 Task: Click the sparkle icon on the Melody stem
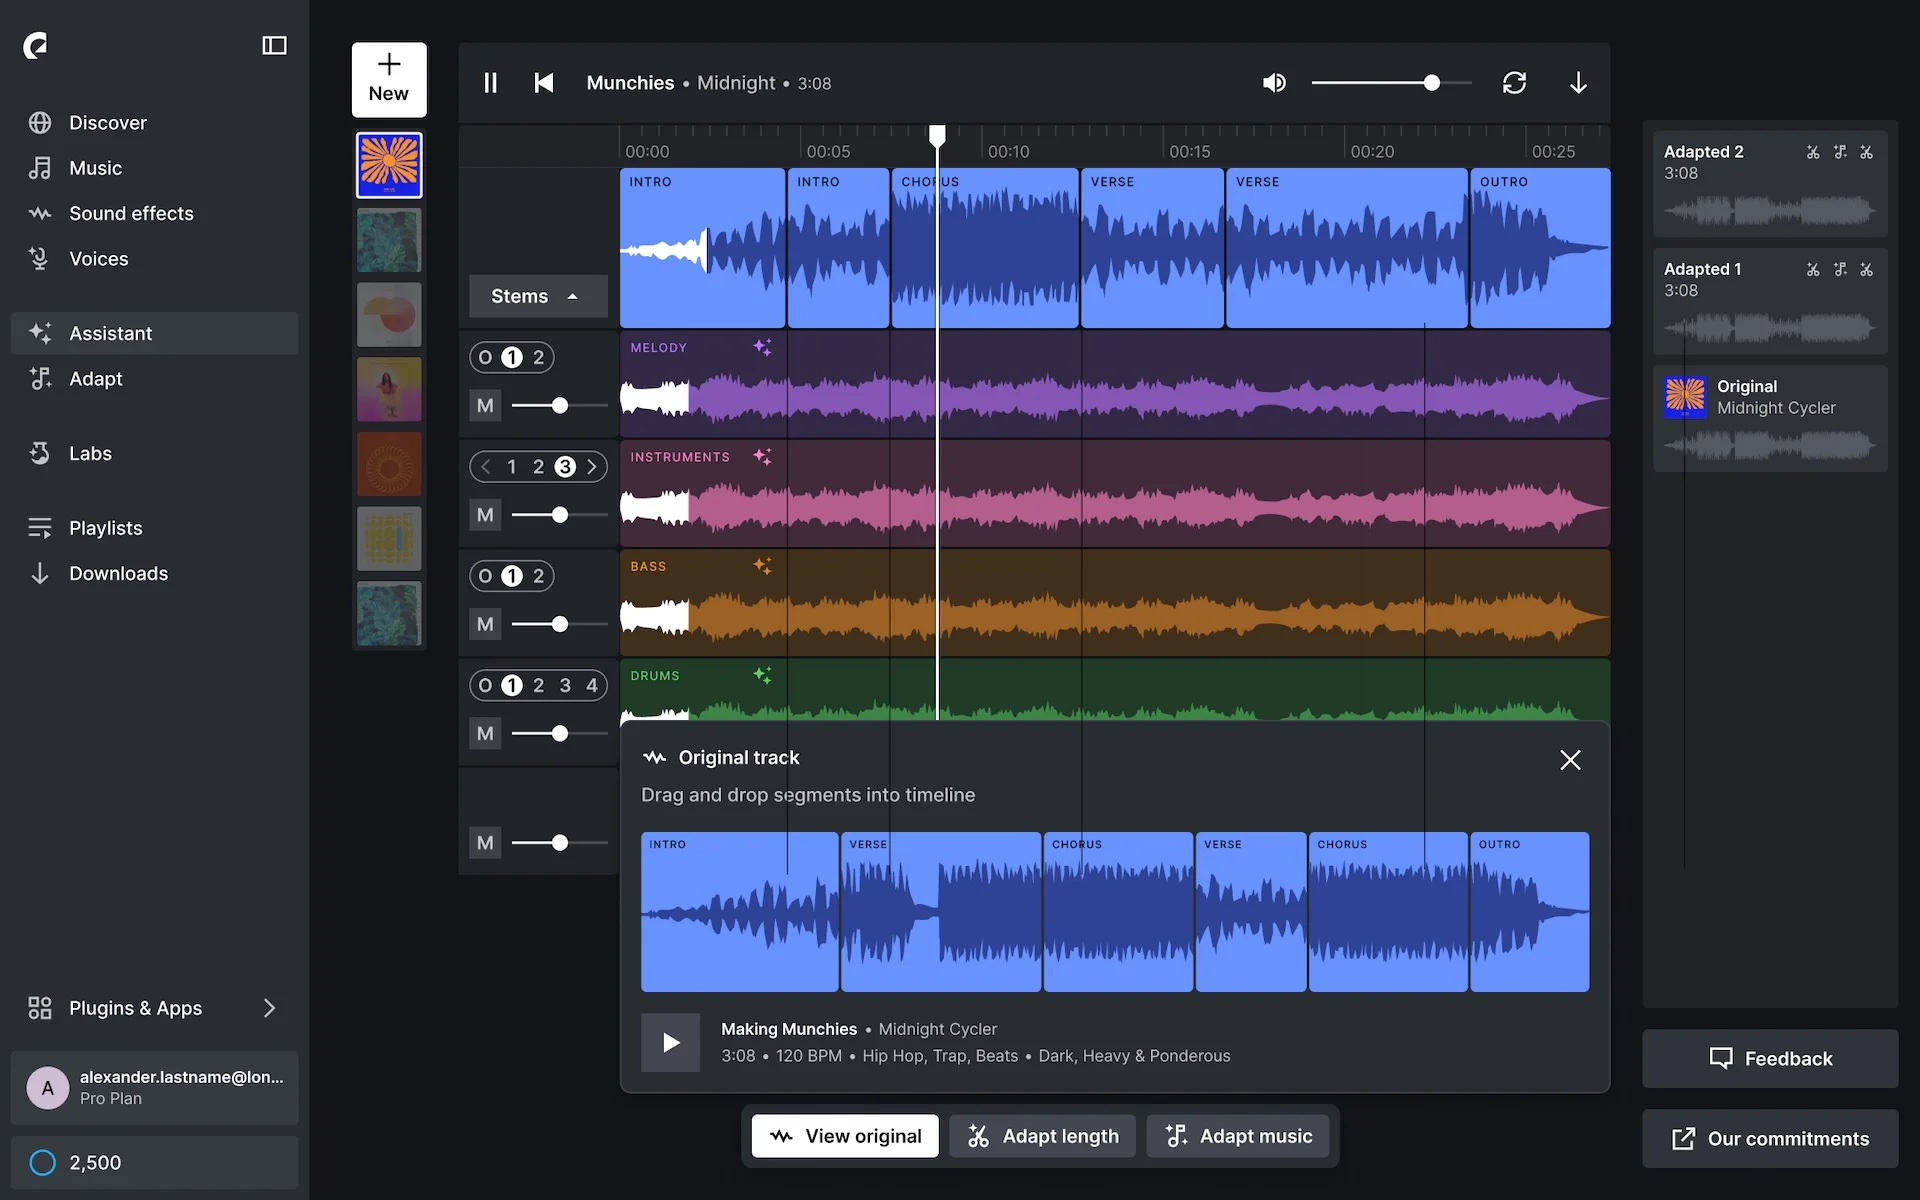click(x=763, y=347)
